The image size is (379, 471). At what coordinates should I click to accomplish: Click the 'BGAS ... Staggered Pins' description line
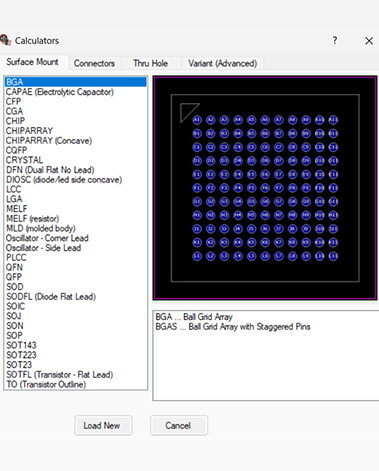pos(233,327)
